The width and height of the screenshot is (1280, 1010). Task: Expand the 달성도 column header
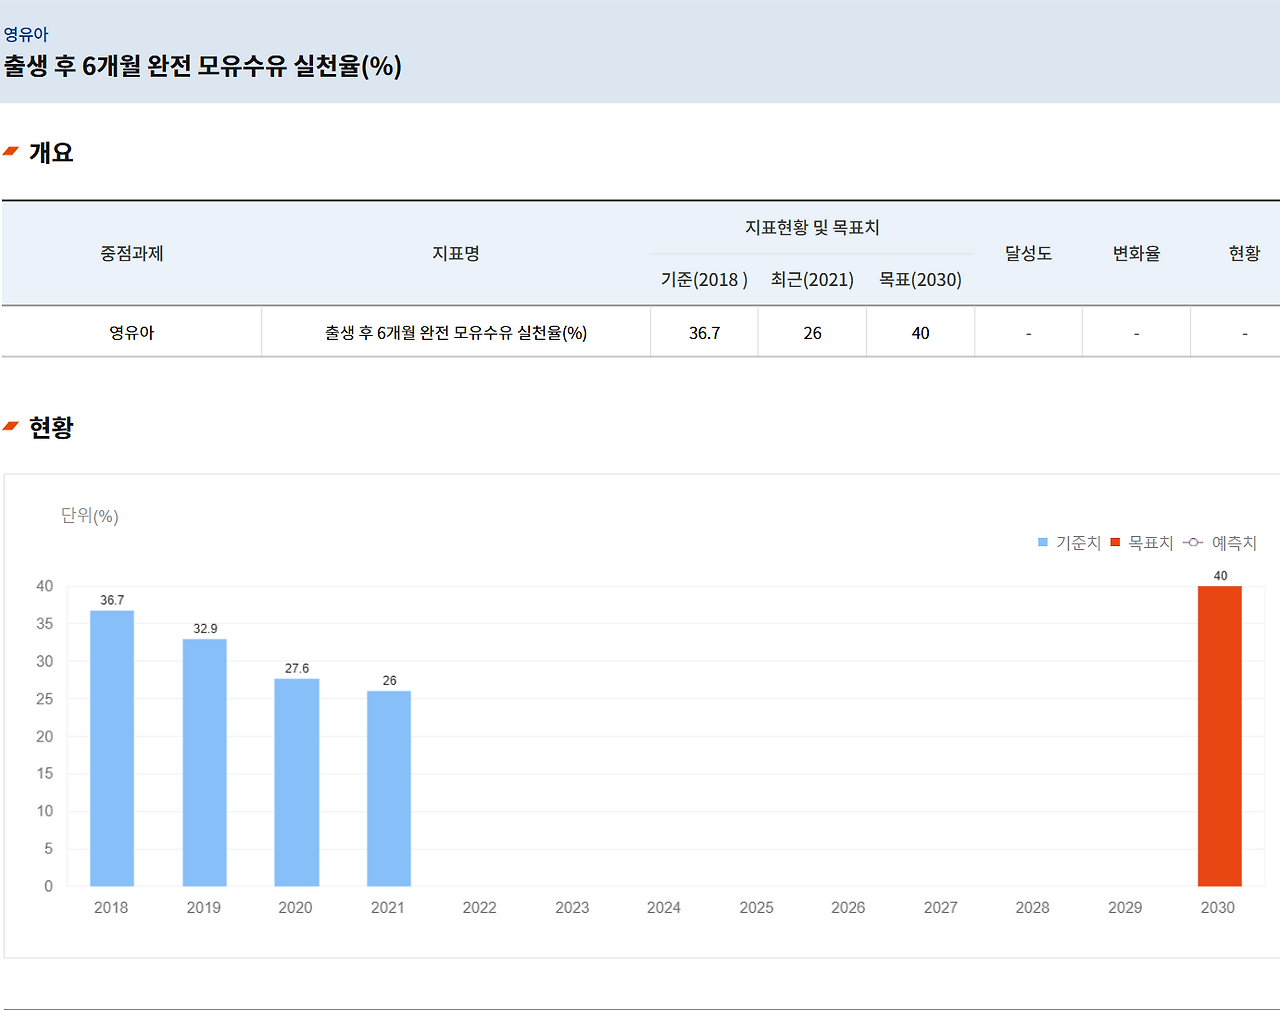click(x=1028, y=253)
